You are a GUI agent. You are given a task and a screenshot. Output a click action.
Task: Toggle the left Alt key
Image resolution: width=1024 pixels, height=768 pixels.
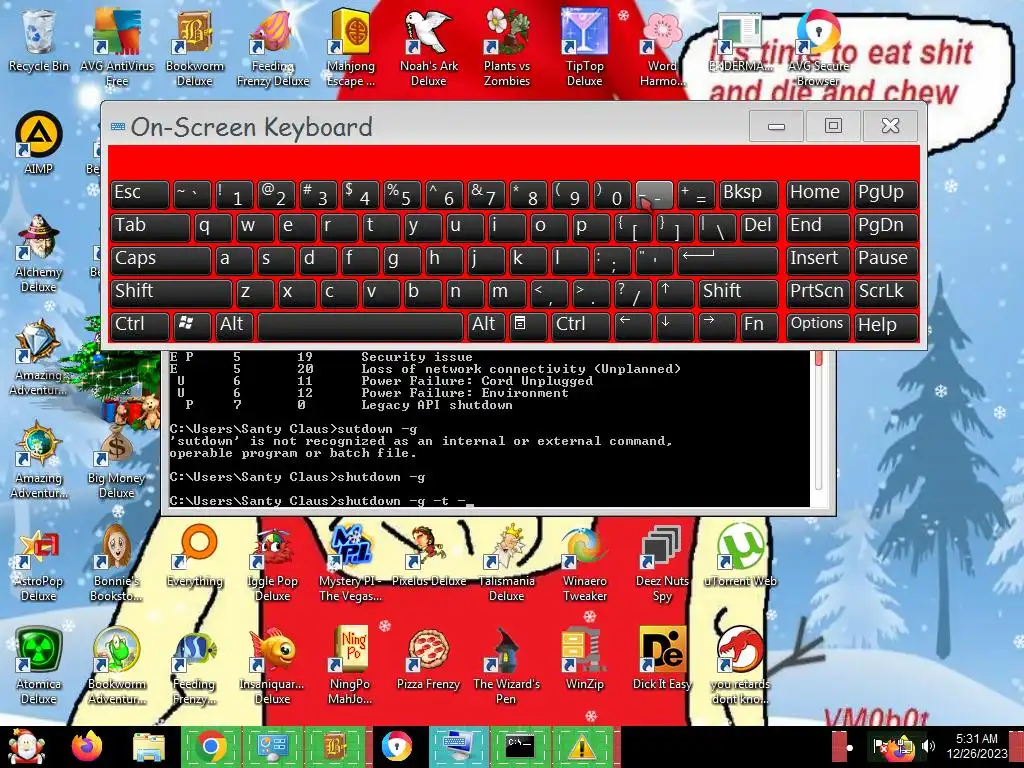(234, 325)
